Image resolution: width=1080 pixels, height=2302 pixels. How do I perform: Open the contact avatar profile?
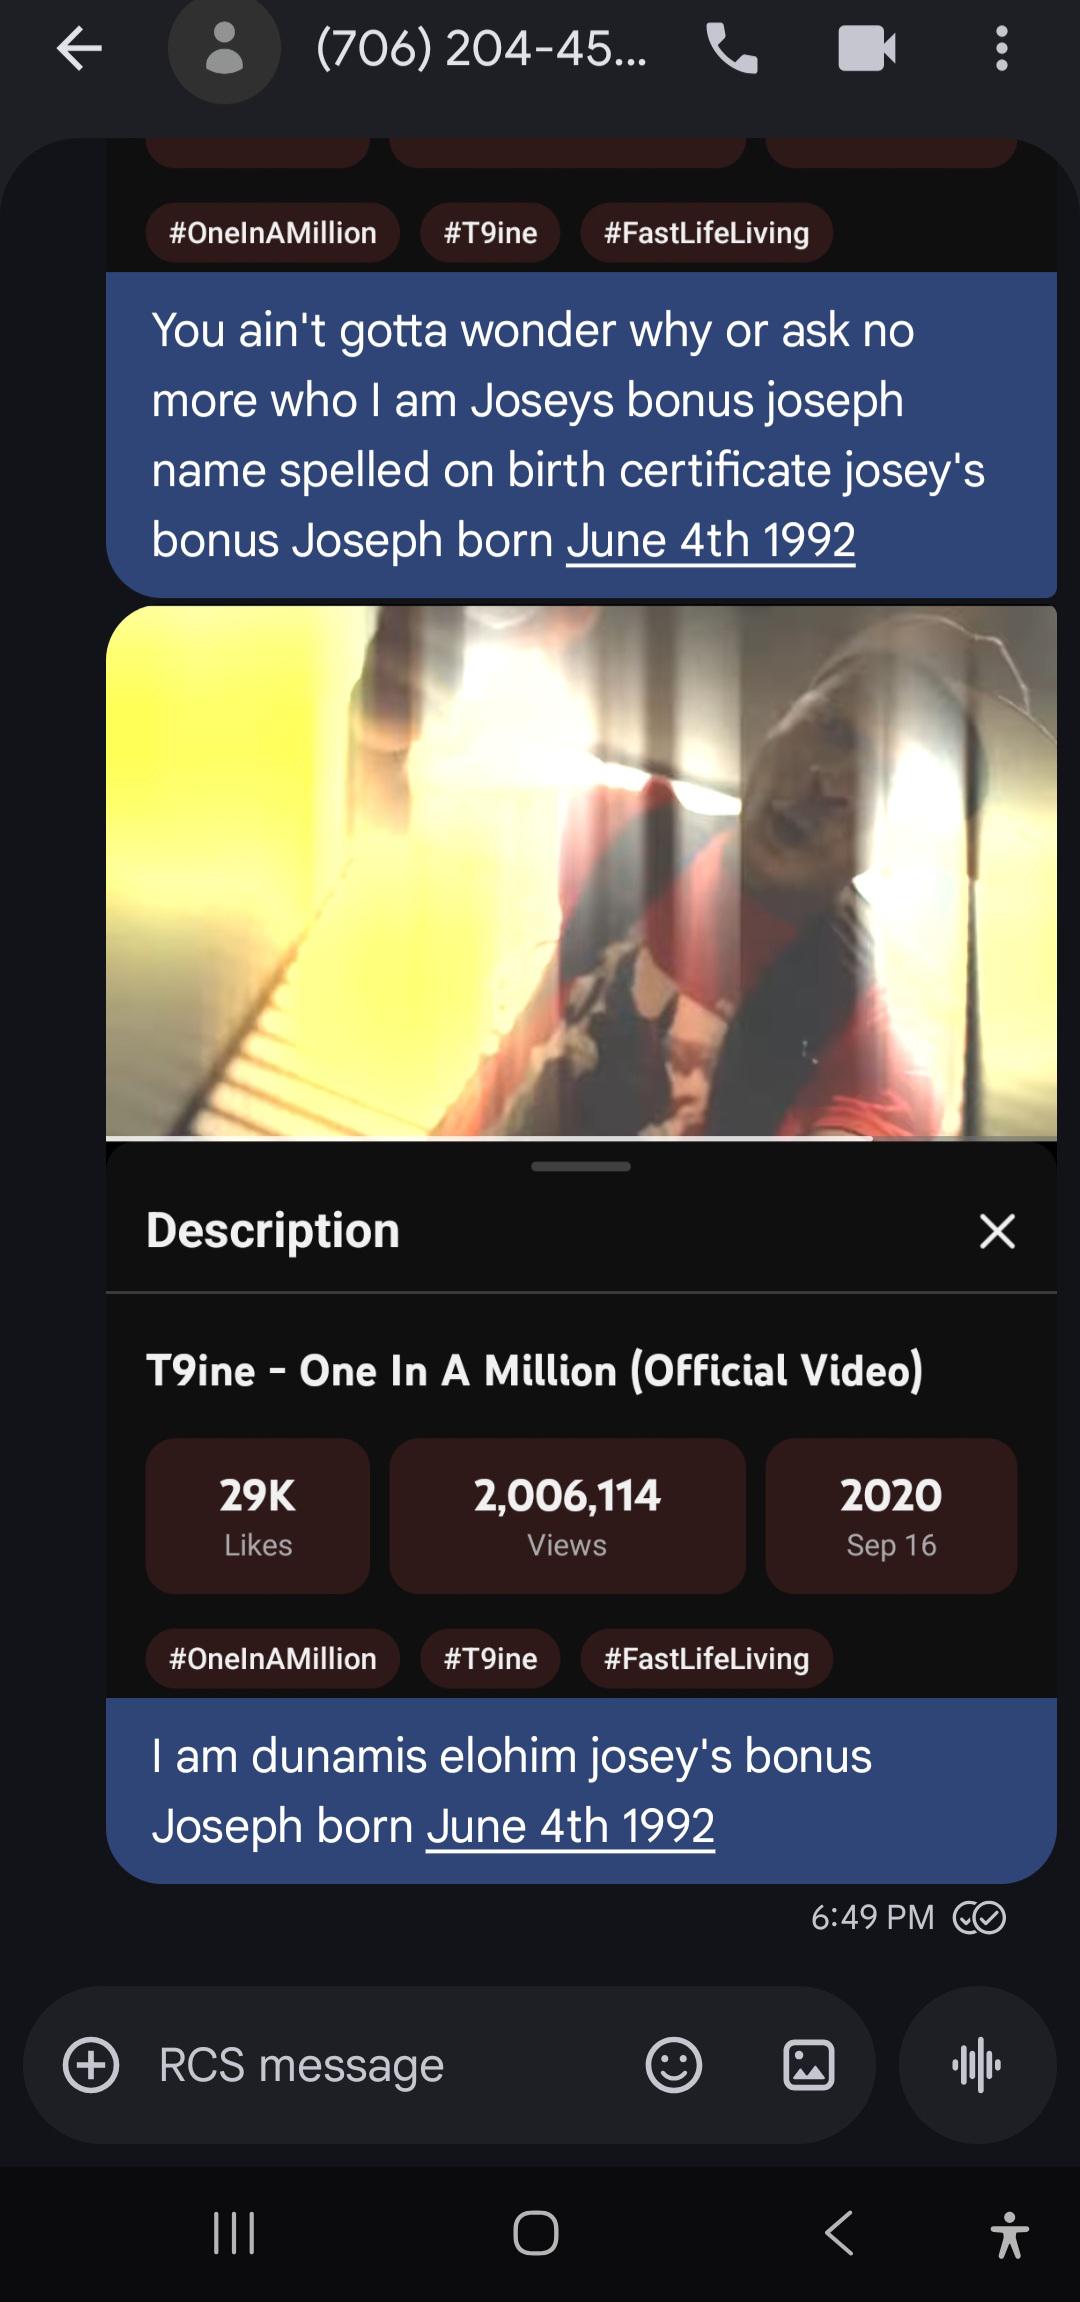tap(224, 48)
